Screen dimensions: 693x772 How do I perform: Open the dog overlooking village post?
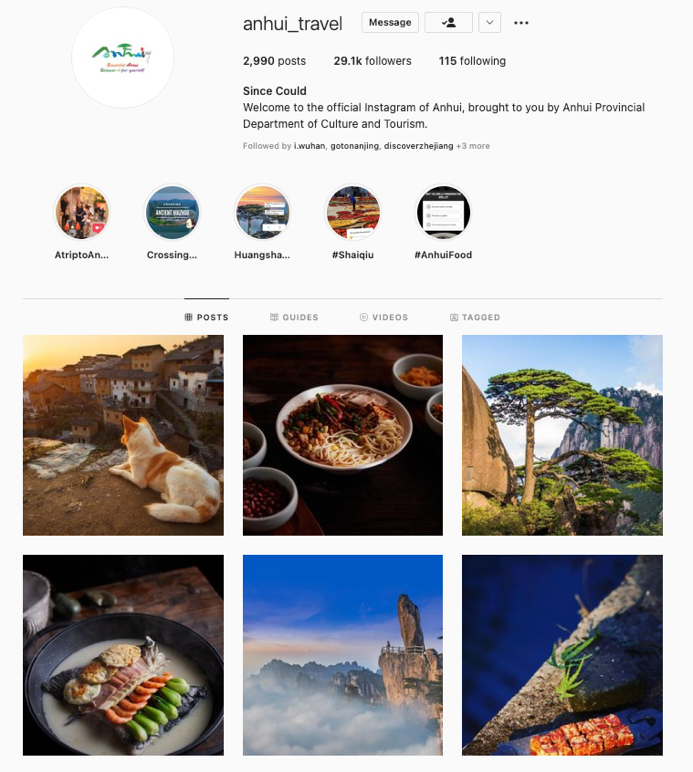click(123, 435)
